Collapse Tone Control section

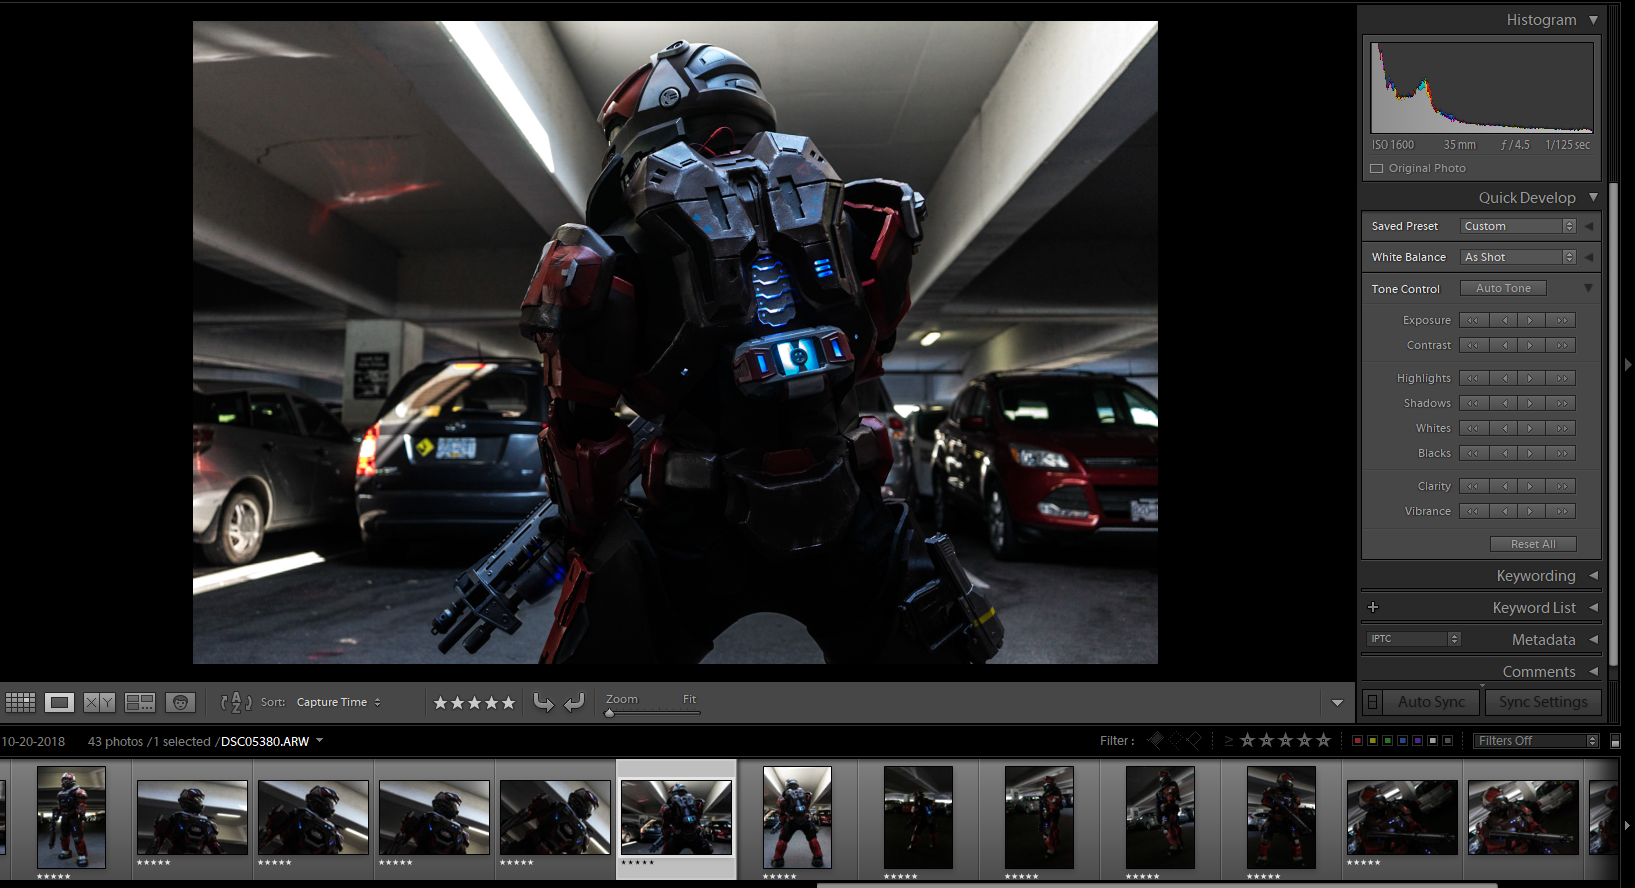[x=1588, y=288]
